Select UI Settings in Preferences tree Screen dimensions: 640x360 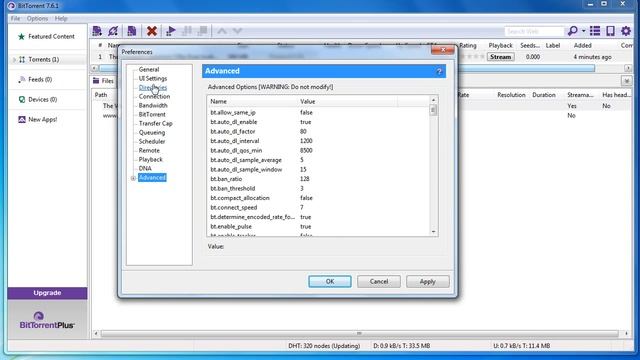click(x=153, y=78)
